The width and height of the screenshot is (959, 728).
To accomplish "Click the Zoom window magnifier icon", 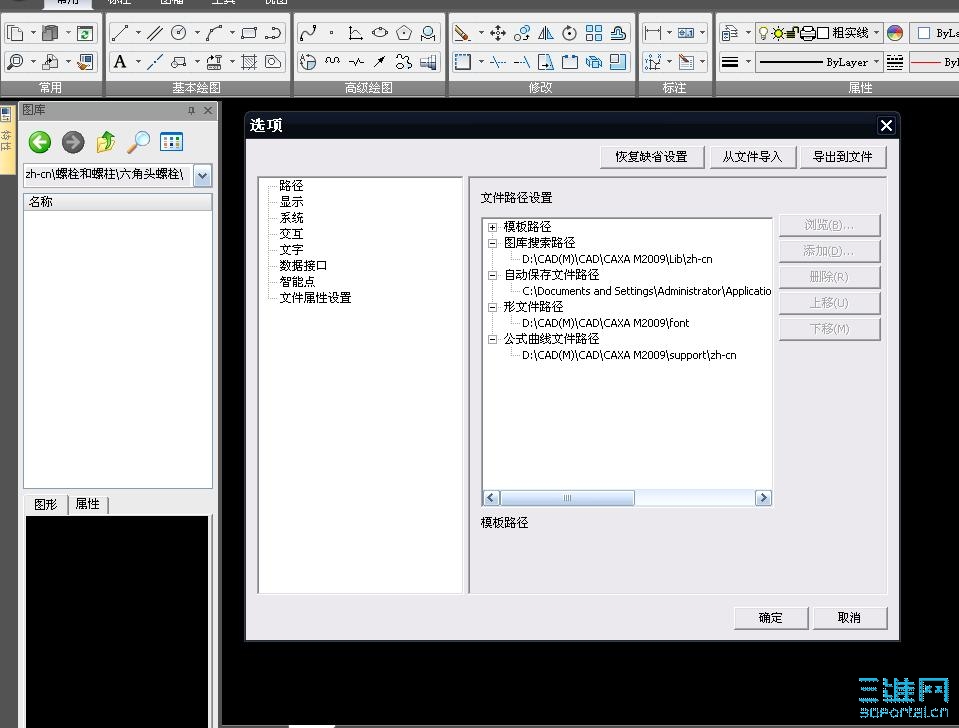I will [x=15, y=62].
